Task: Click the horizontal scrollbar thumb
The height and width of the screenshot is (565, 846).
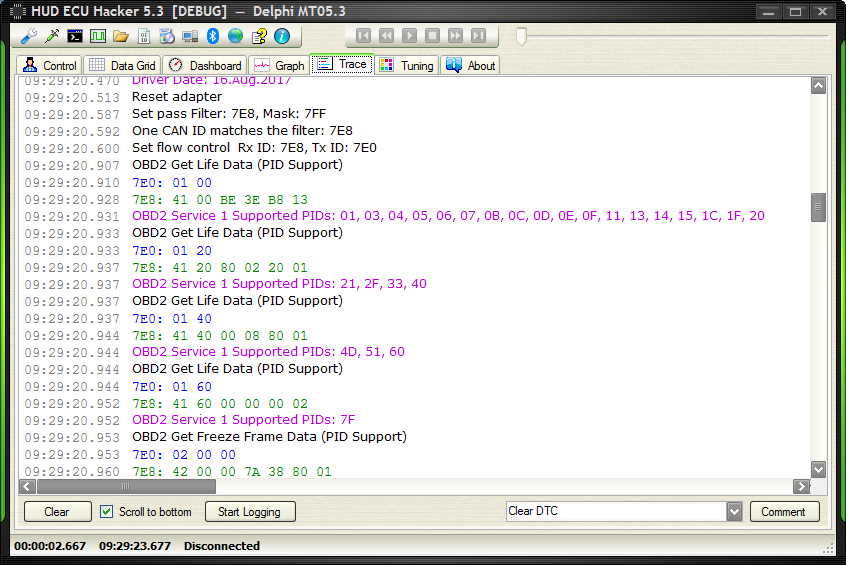Action: [x=126, y=486]
